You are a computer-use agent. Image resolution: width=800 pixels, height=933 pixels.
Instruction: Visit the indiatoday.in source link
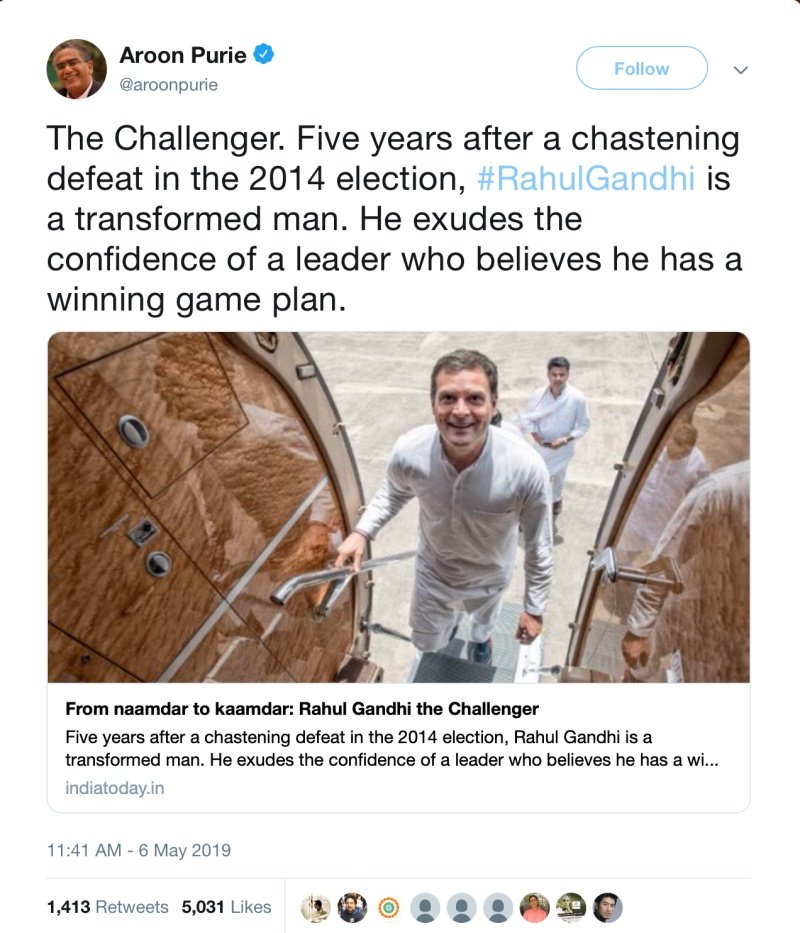click(115, 788)
